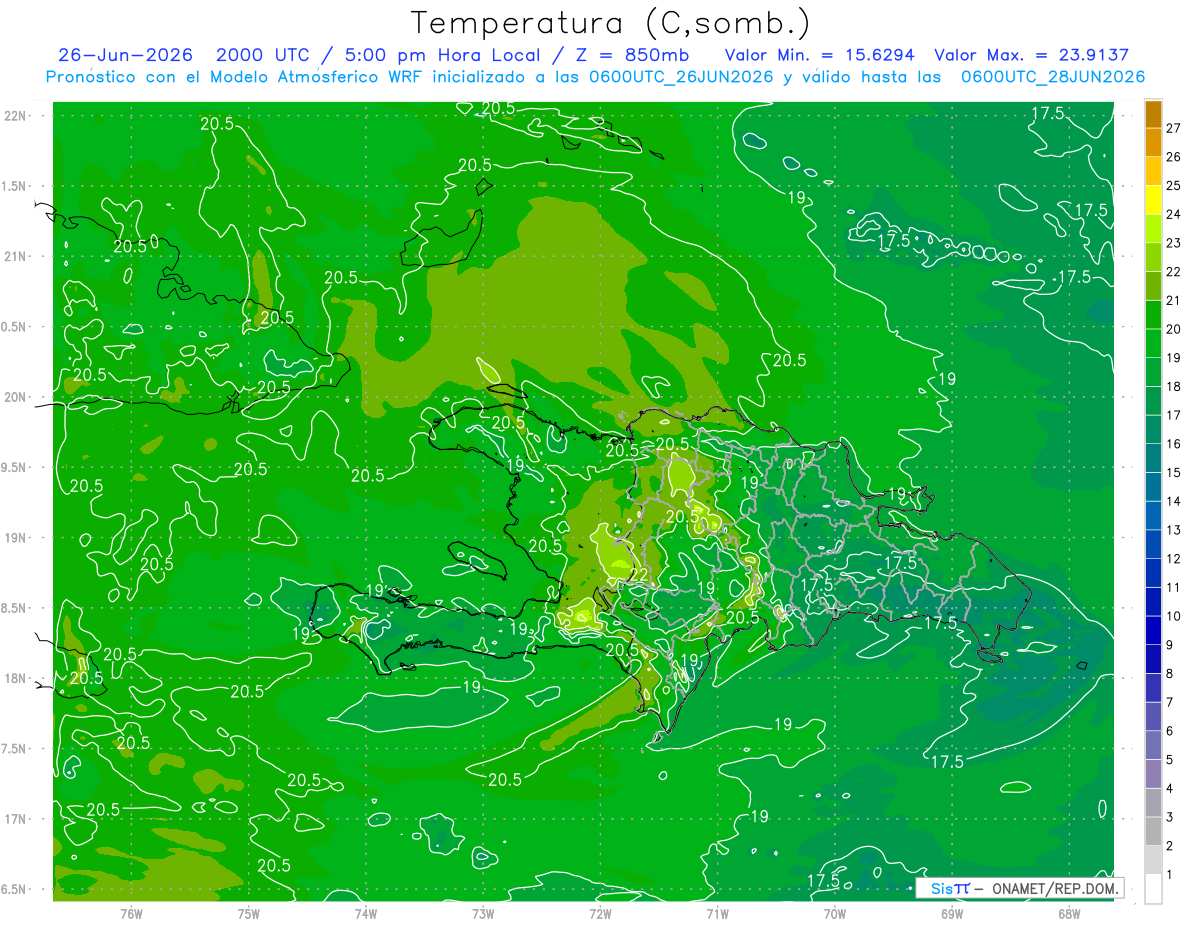Click the "22N" latitude axis label
Image resolution: width=1200 pixels, height=927 pixels.
[x=16, y=115]
